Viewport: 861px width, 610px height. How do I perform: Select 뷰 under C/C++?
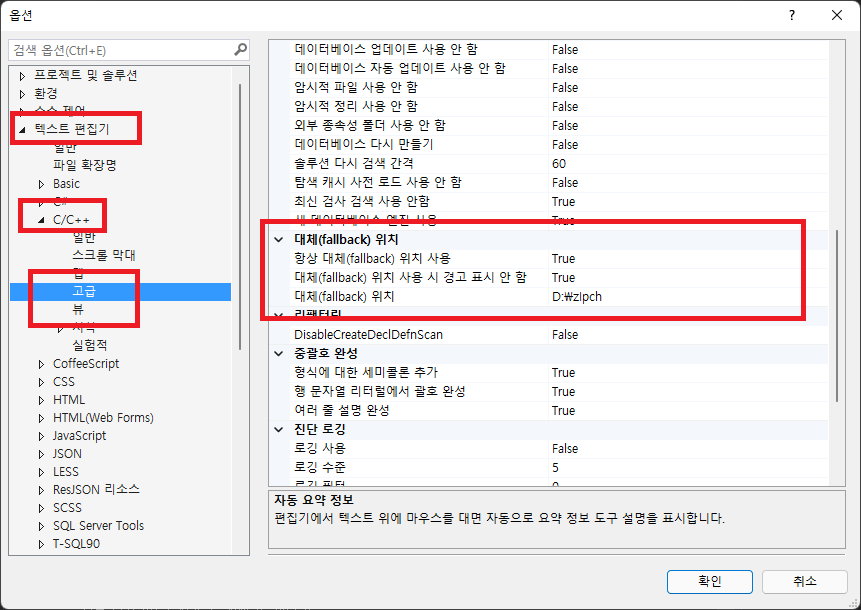click(x=78, y=309)
